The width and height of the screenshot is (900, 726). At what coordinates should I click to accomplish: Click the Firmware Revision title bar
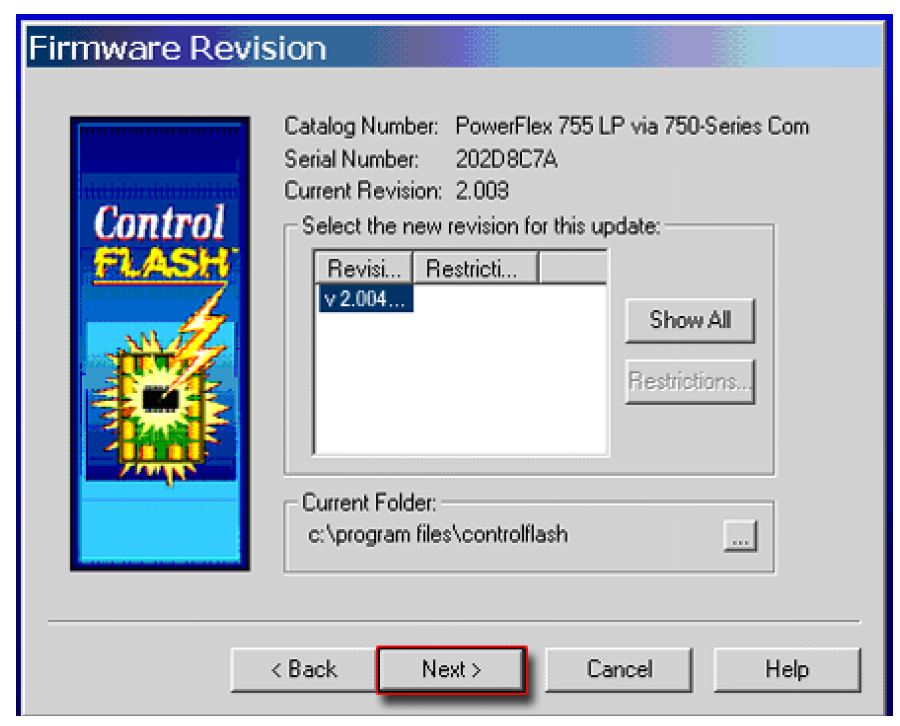(x=300, y=48)
